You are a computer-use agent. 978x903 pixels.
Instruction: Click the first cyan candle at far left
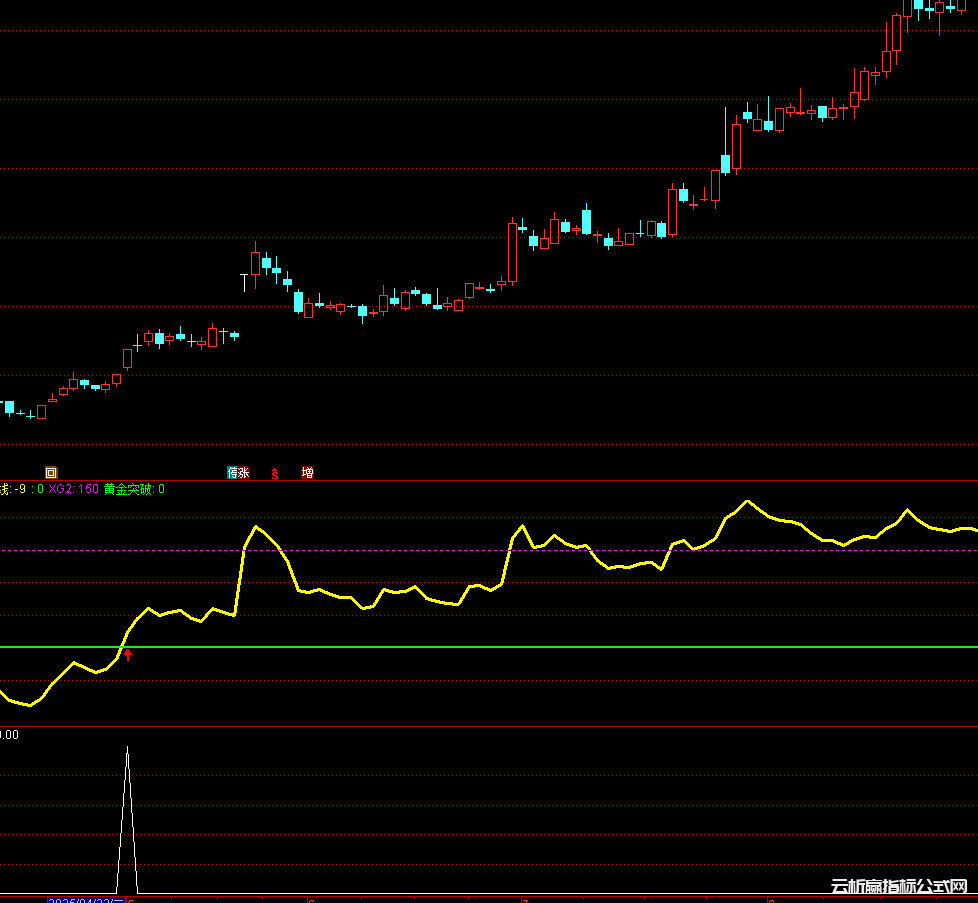tap(9, 407)
